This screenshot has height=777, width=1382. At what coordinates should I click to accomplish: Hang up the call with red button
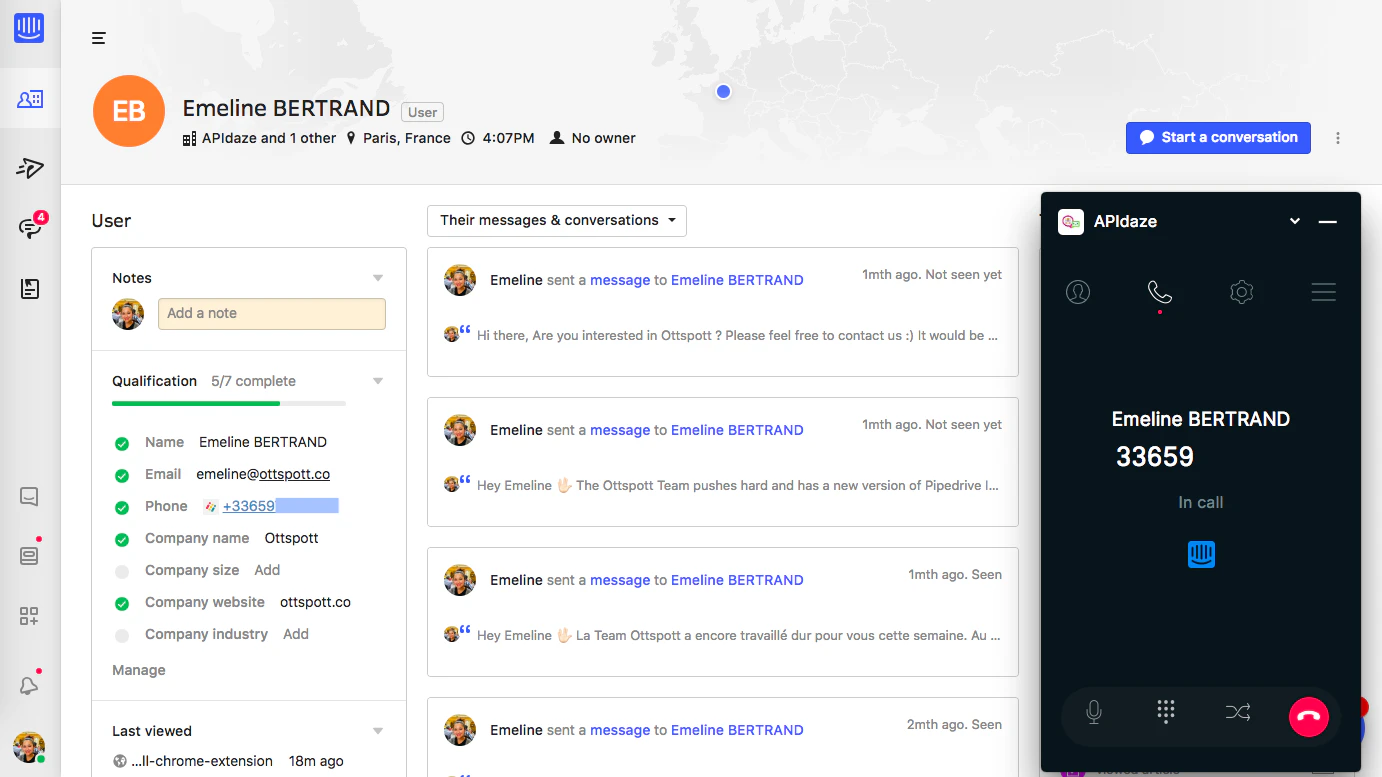click(1308, 716)
